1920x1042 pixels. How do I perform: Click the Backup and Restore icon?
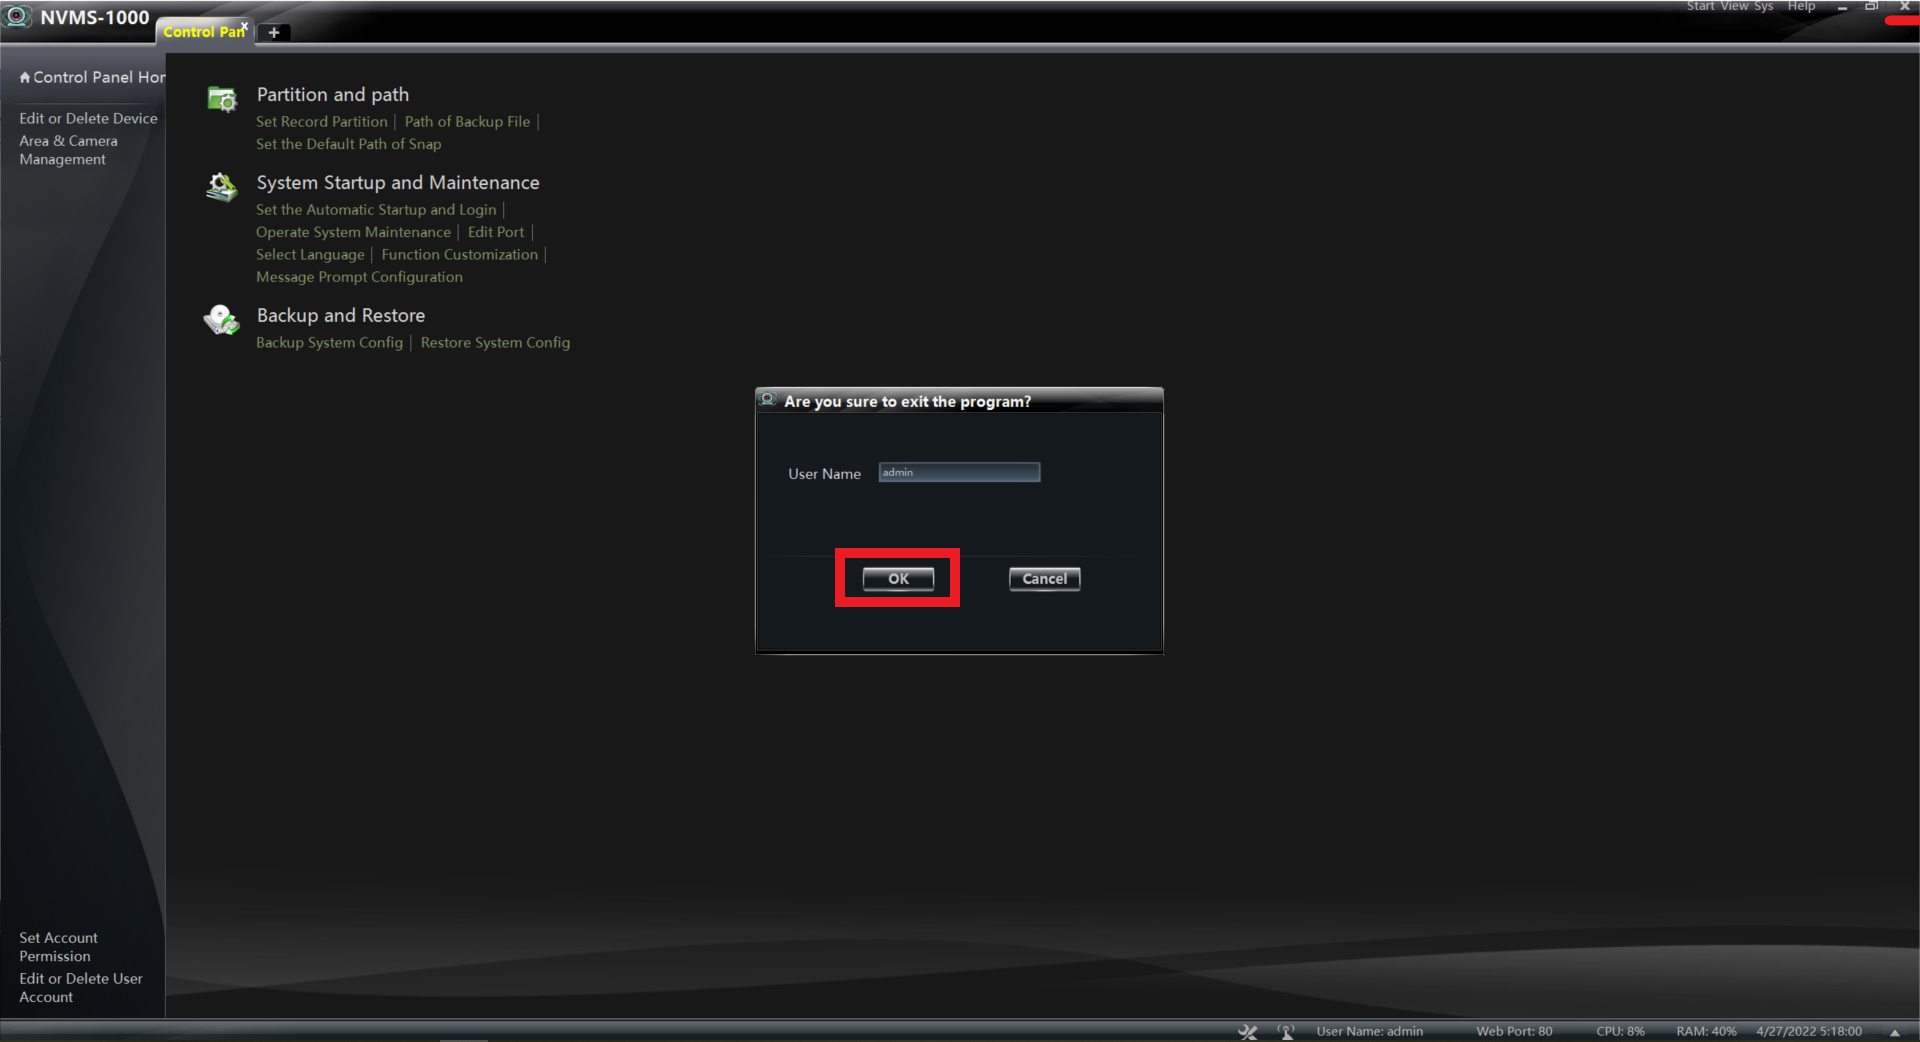coord(222,320)
